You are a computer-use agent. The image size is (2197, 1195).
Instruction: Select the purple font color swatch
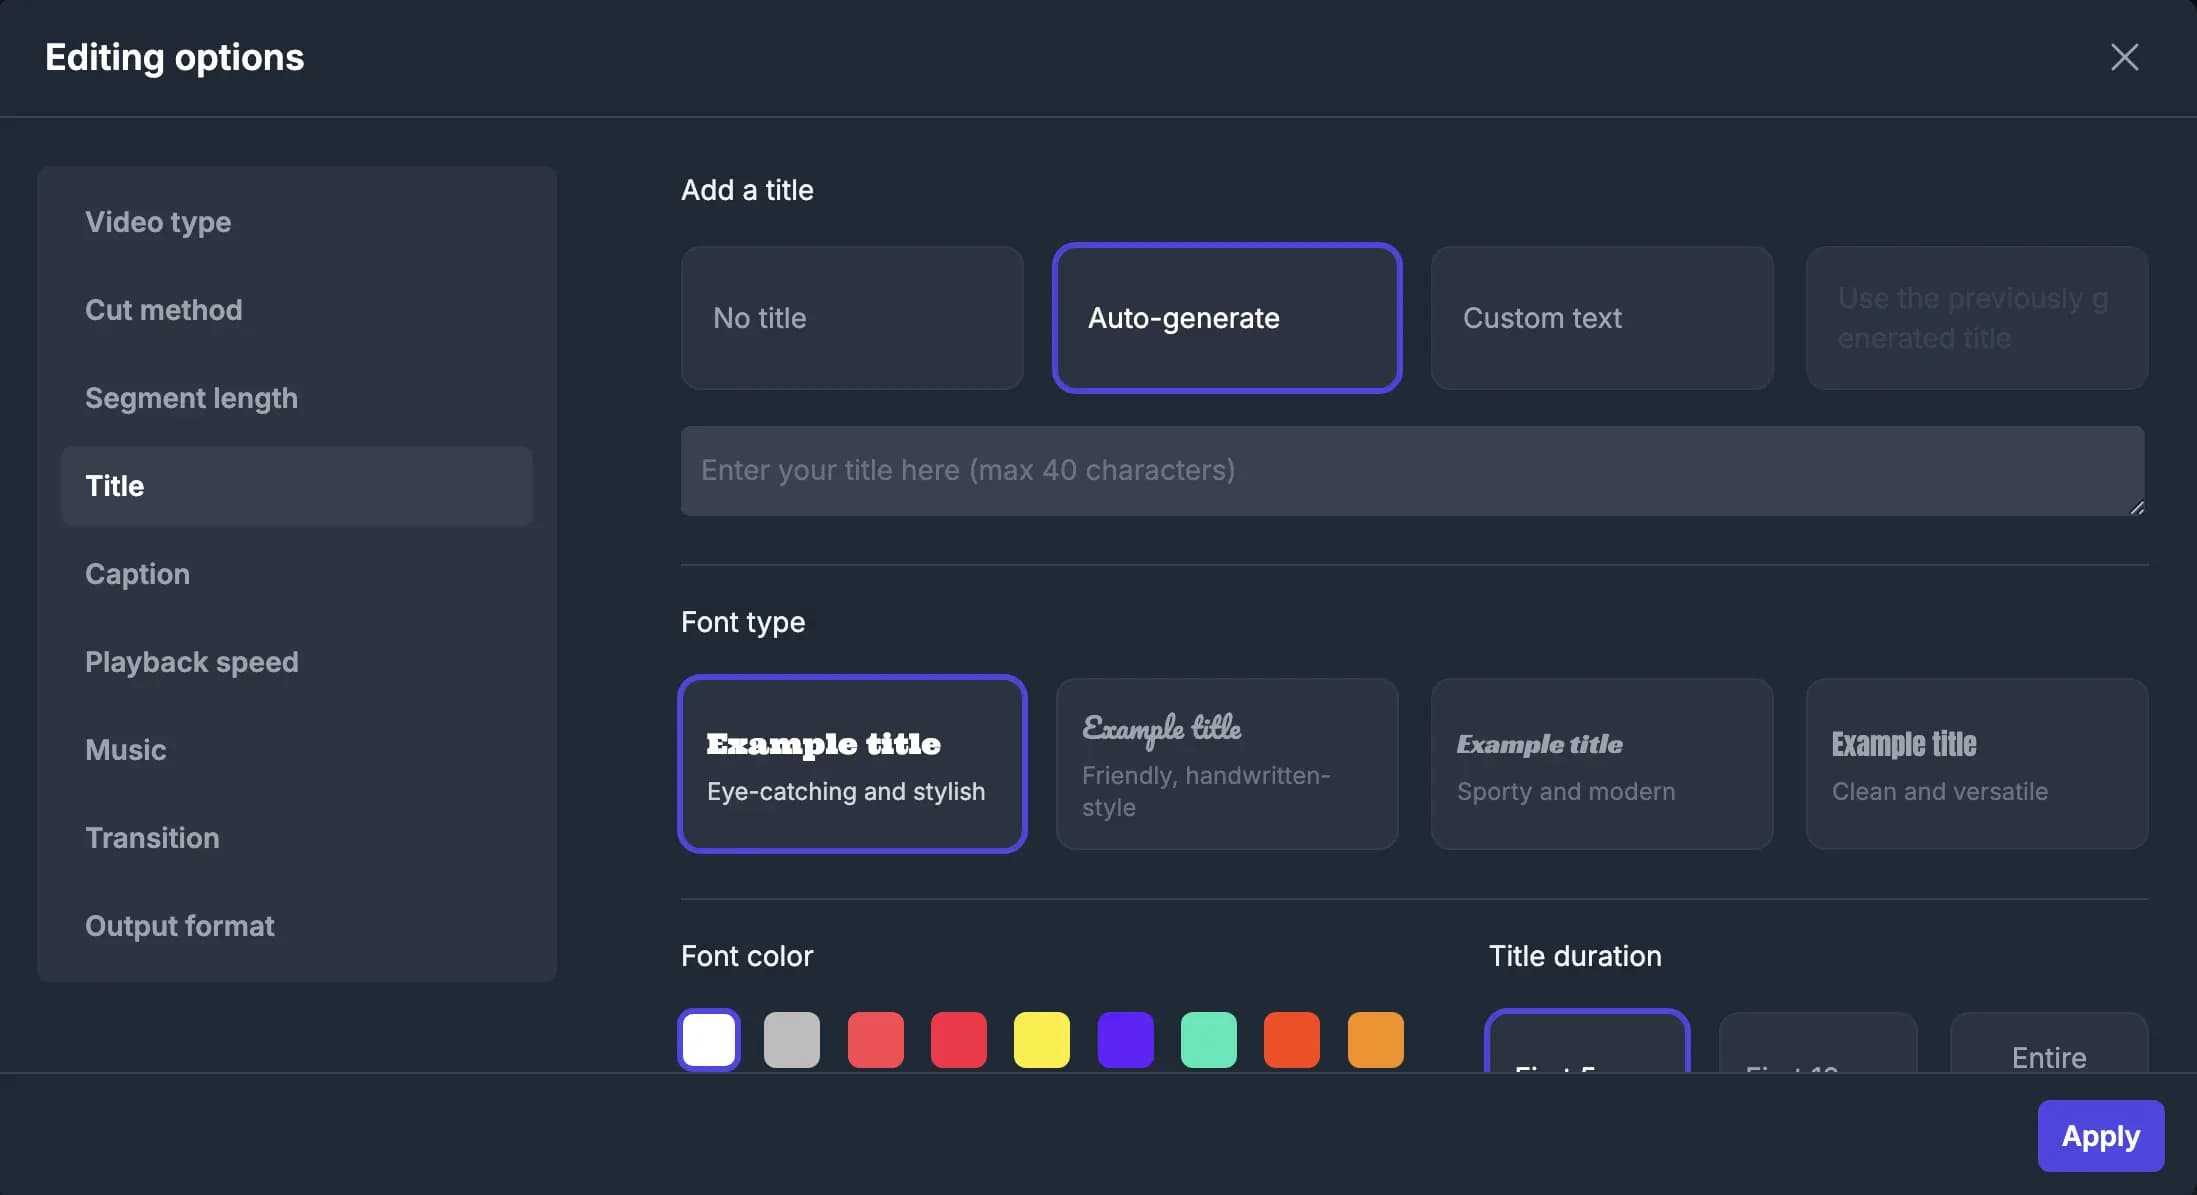[1125, 1040]
